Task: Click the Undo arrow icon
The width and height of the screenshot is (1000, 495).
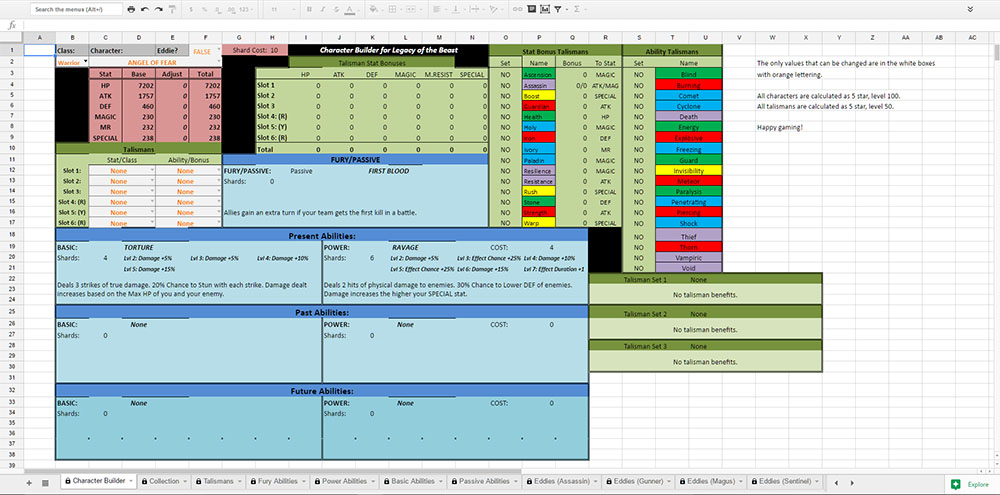Action: click(x=146, y=9)
